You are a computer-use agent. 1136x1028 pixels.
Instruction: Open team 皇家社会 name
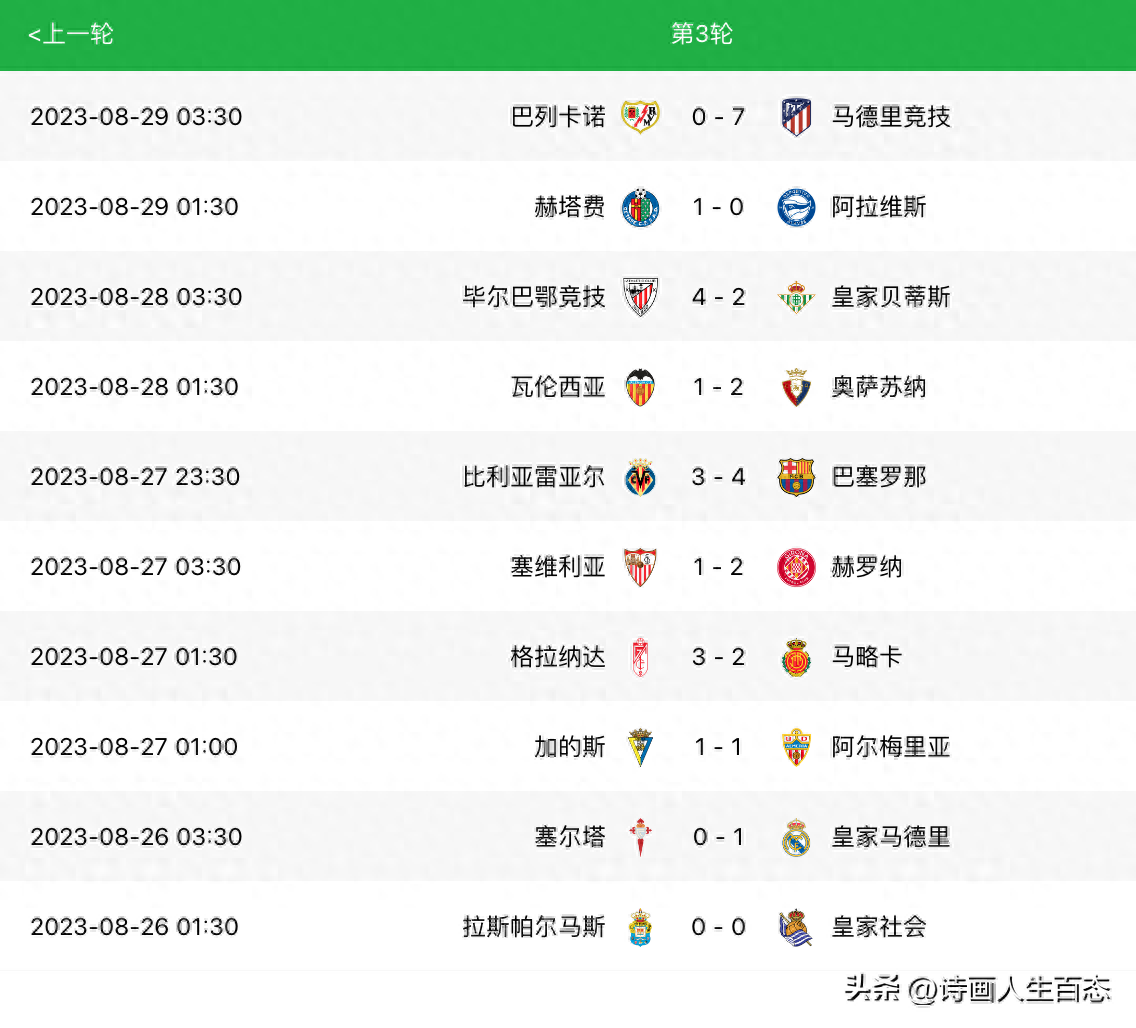coord(879,927)
